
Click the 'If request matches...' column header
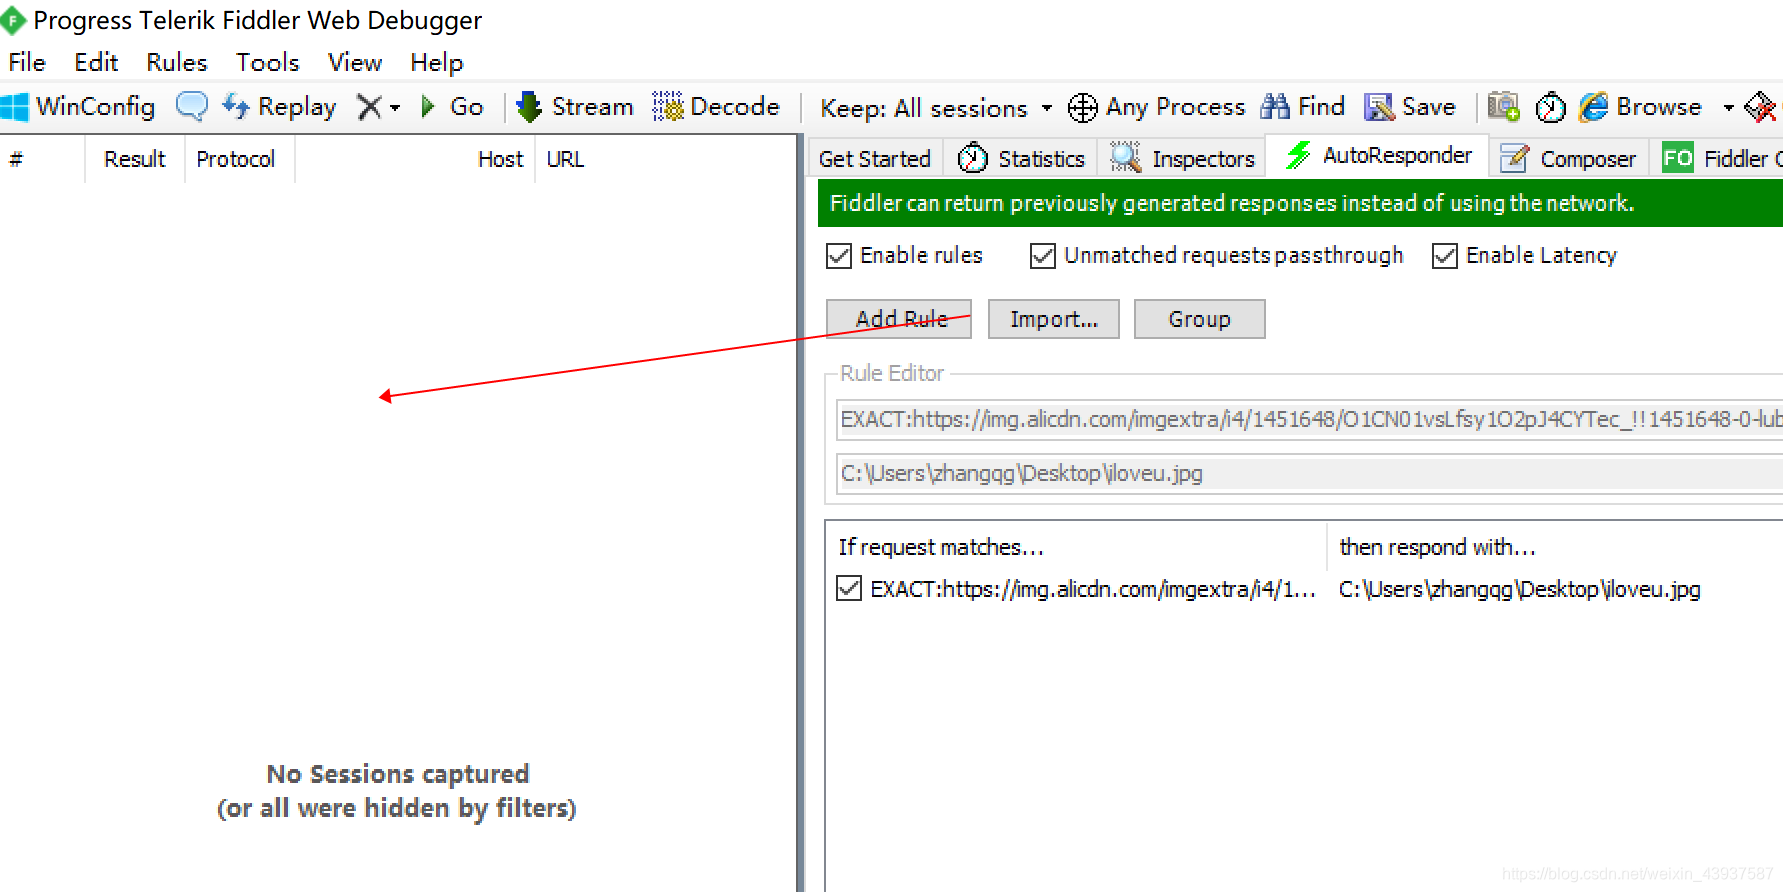point(1076,547)
